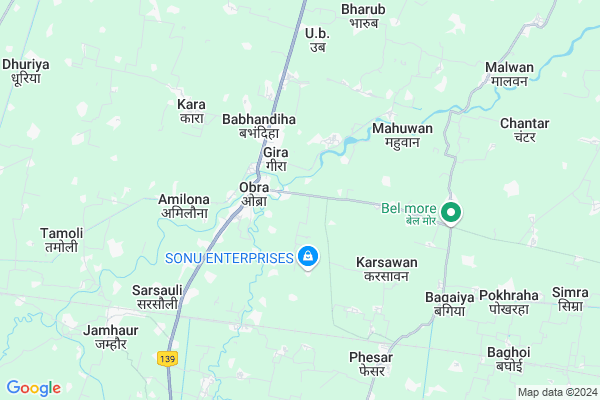Click the Babhandiha village label

pos(259,126)
